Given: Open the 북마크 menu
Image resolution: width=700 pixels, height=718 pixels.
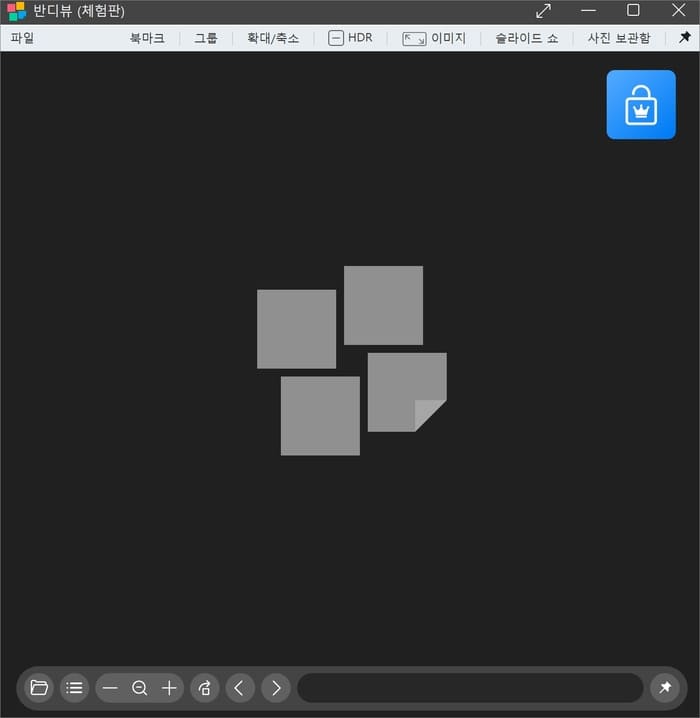Looking at the screenshot, I should [147, 38].
